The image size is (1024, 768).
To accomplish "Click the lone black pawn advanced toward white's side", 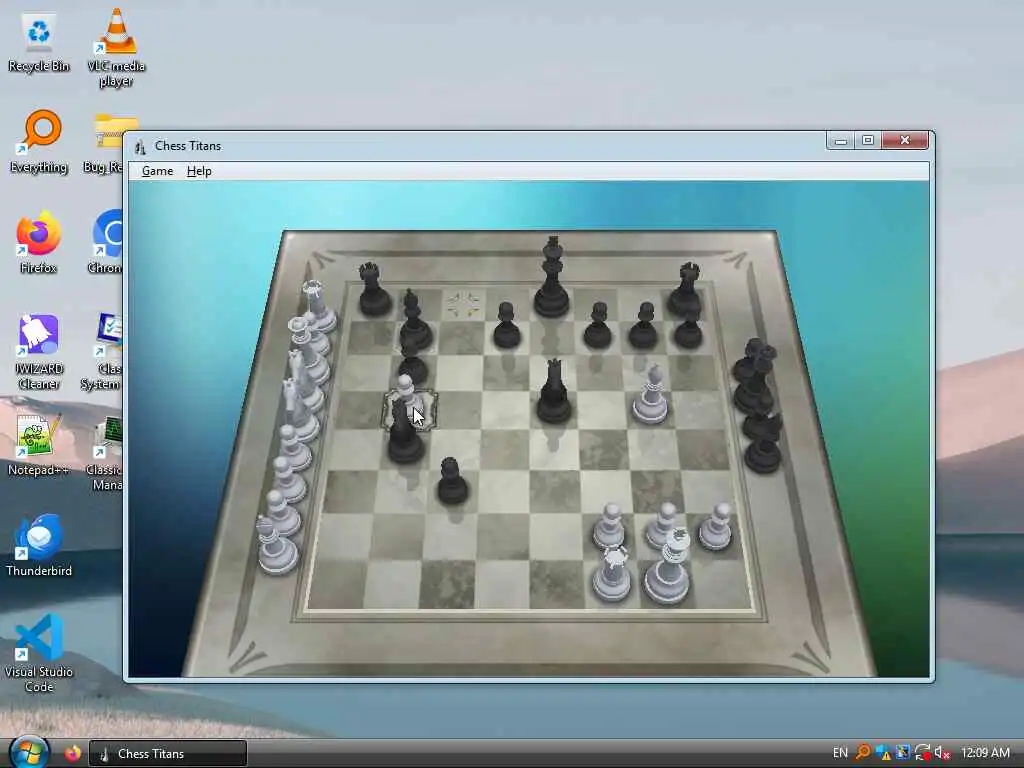I will coord(452,481).
